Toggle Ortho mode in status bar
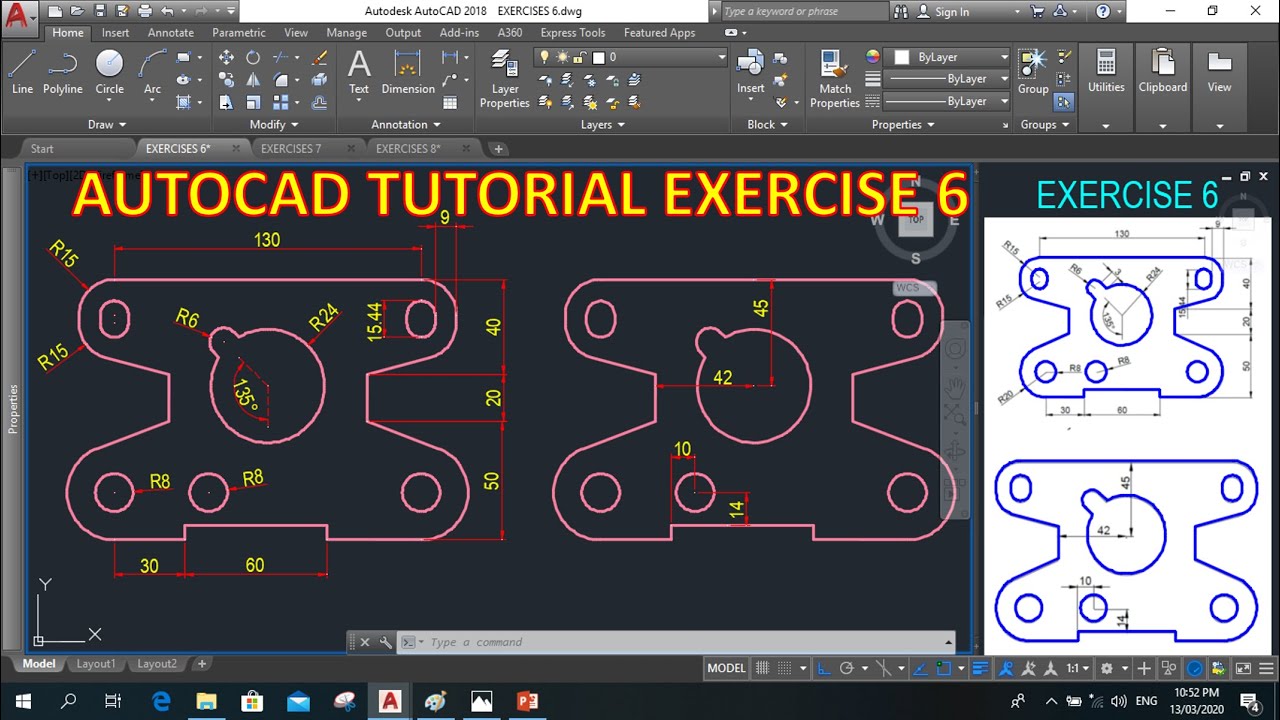The image size is (1280, 720). pos(822,668)
